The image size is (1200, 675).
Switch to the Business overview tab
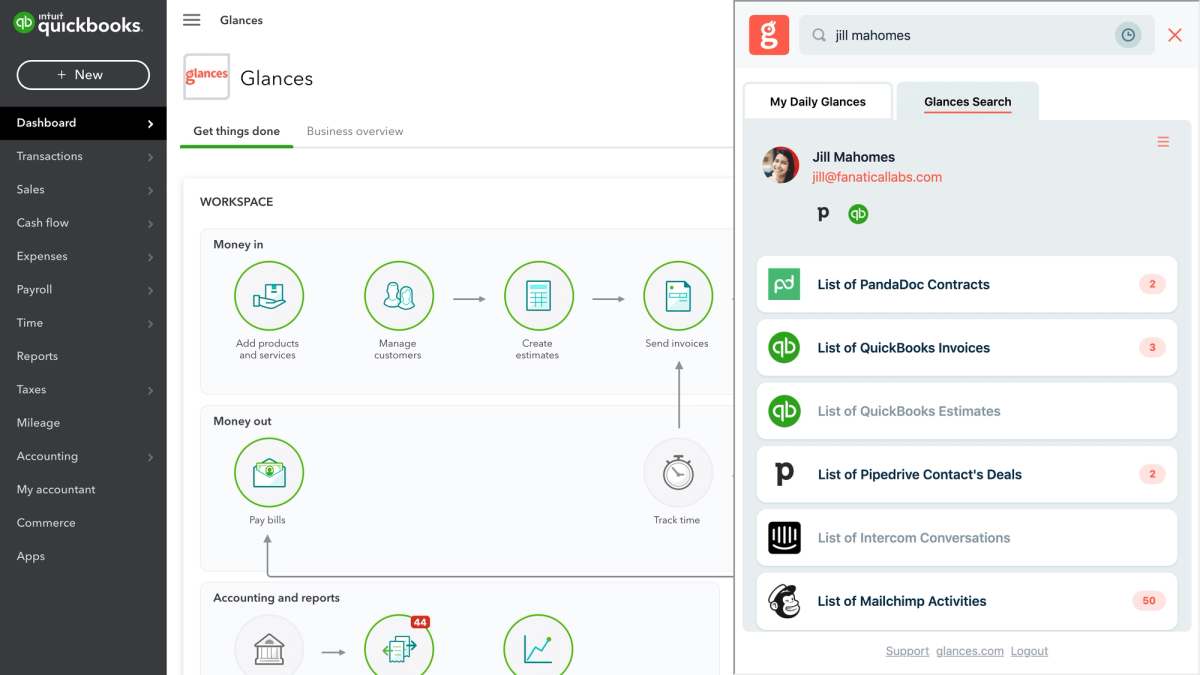[355, 131]
